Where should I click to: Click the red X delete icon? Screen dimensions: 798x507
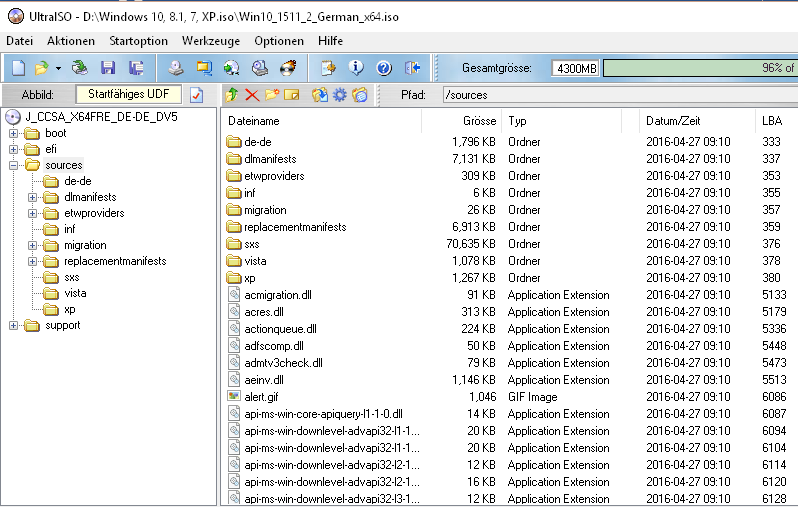(x=252, y=95)
